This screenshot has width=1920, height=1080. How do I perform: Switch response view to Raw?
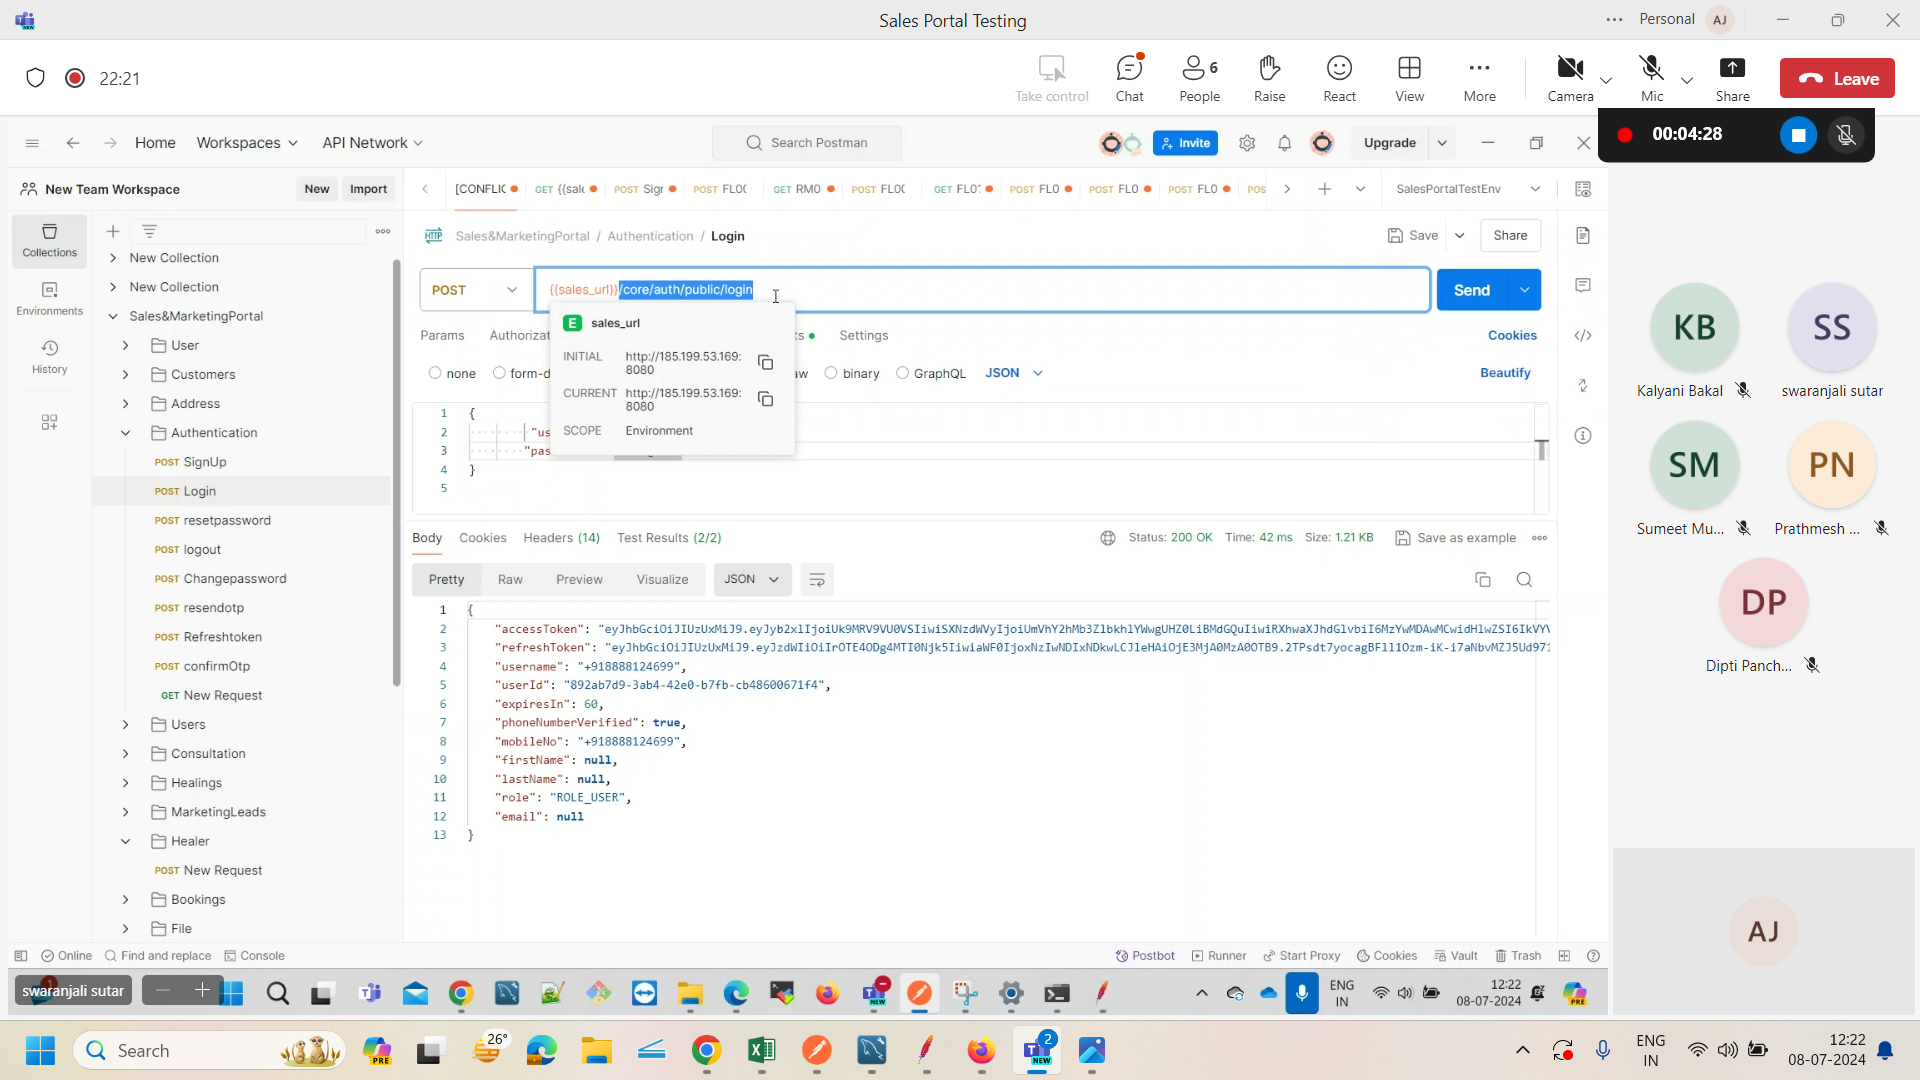(x=510, y=580)
